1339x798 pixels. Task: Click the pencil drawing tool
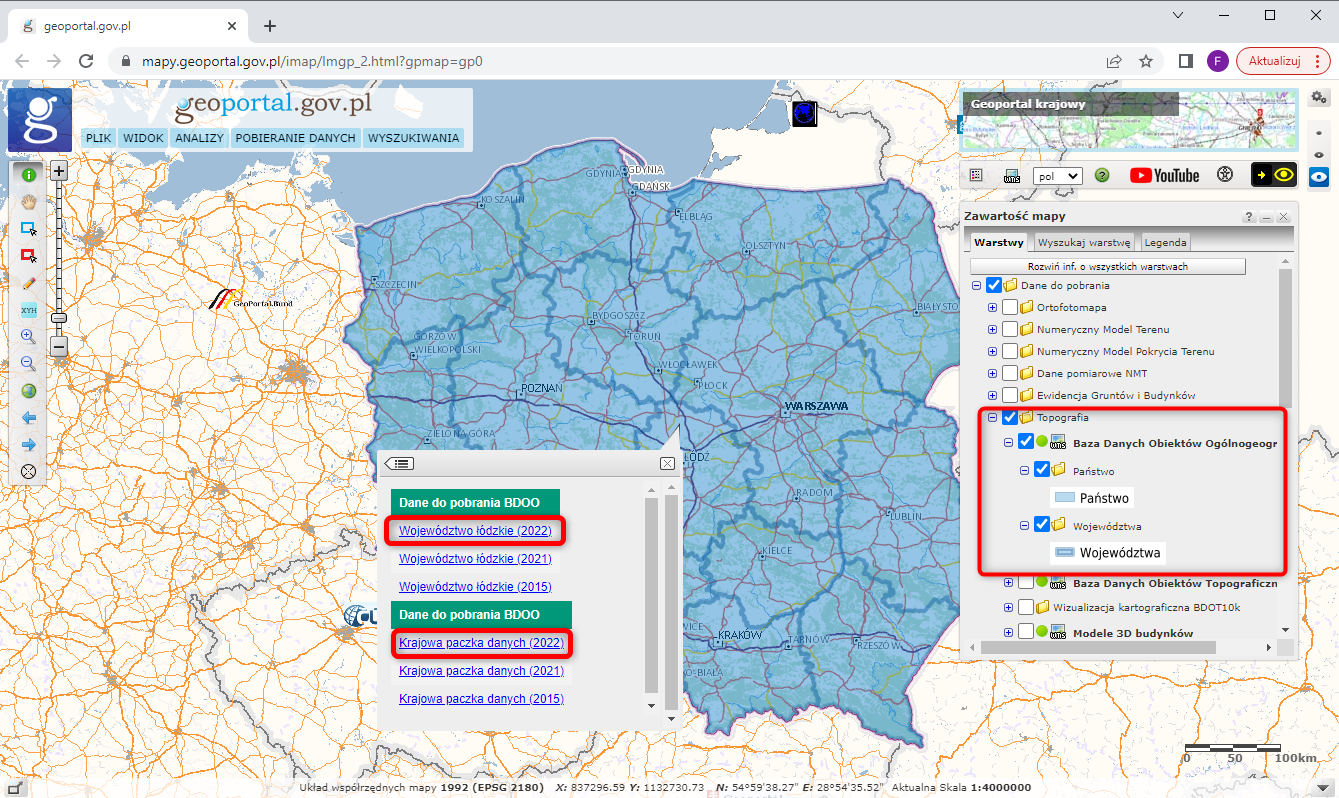(29, 283)
